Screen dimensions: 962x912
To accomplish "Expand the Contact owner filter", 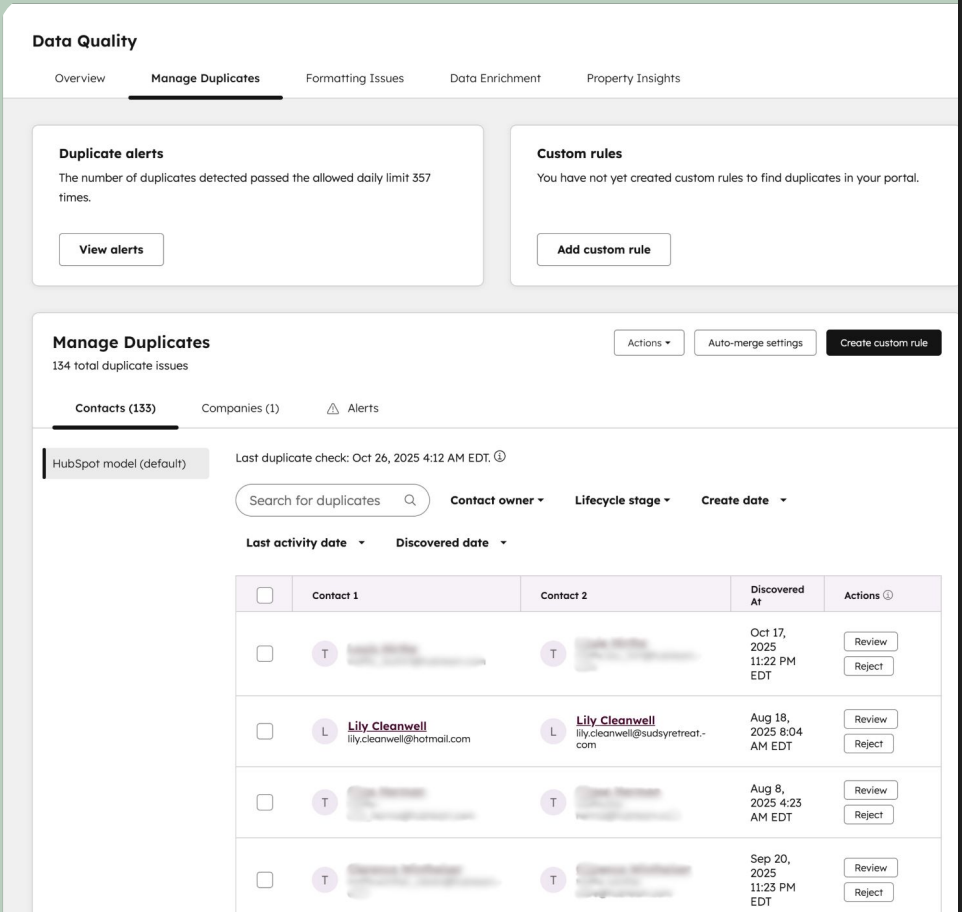I will click(x=497, y=500).
